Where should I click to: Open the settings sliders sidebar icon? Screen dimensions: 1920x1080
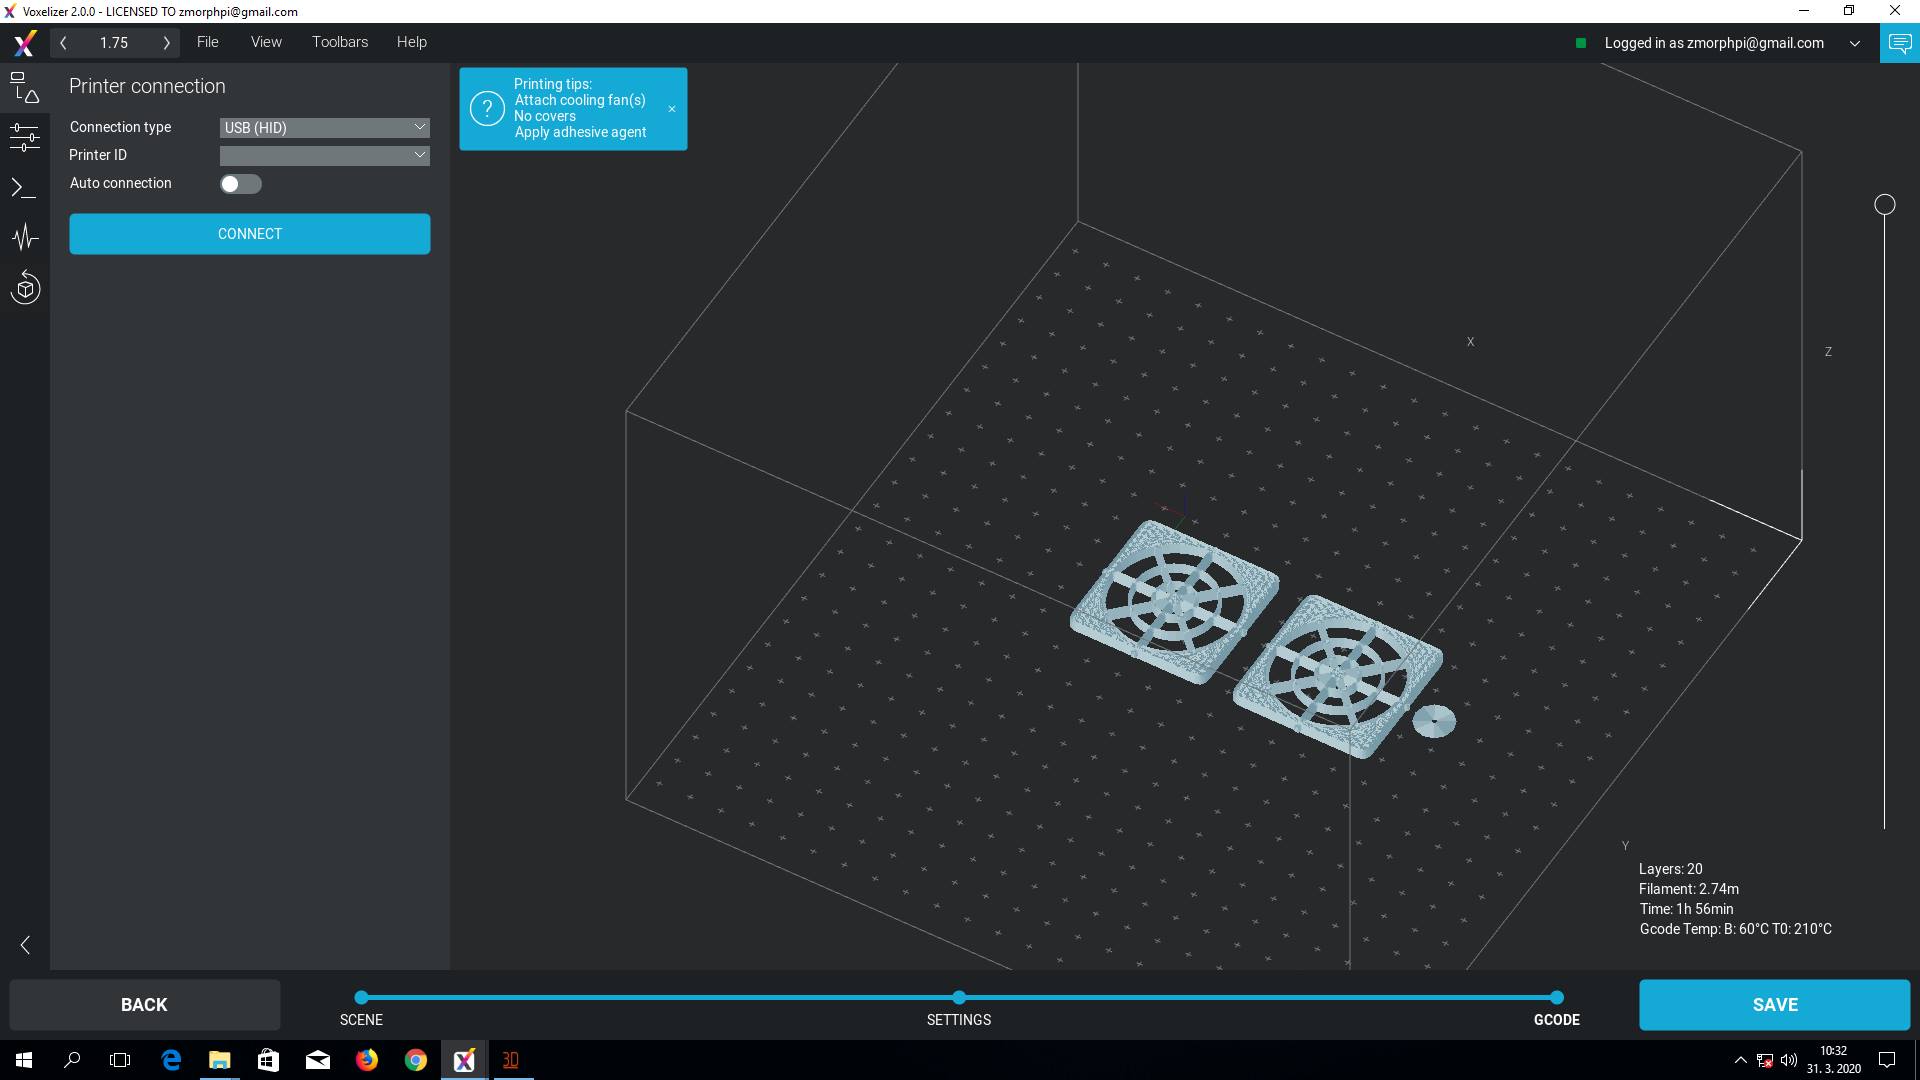pyautogui.click(x=25, y=137)
